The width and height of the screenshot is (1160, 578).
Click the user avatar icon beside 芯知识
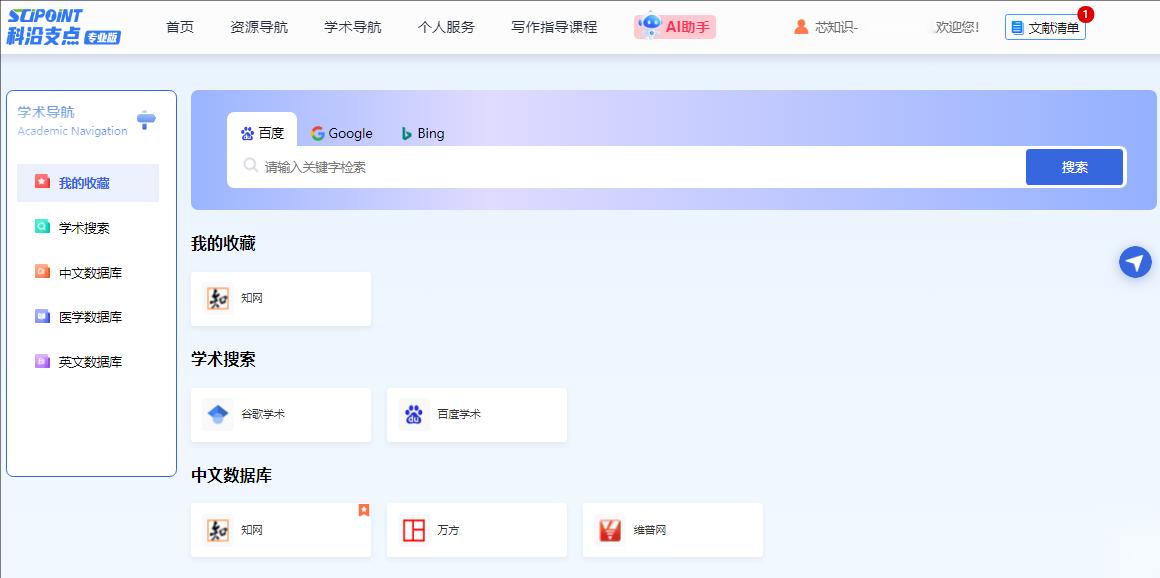pos(801,27)
